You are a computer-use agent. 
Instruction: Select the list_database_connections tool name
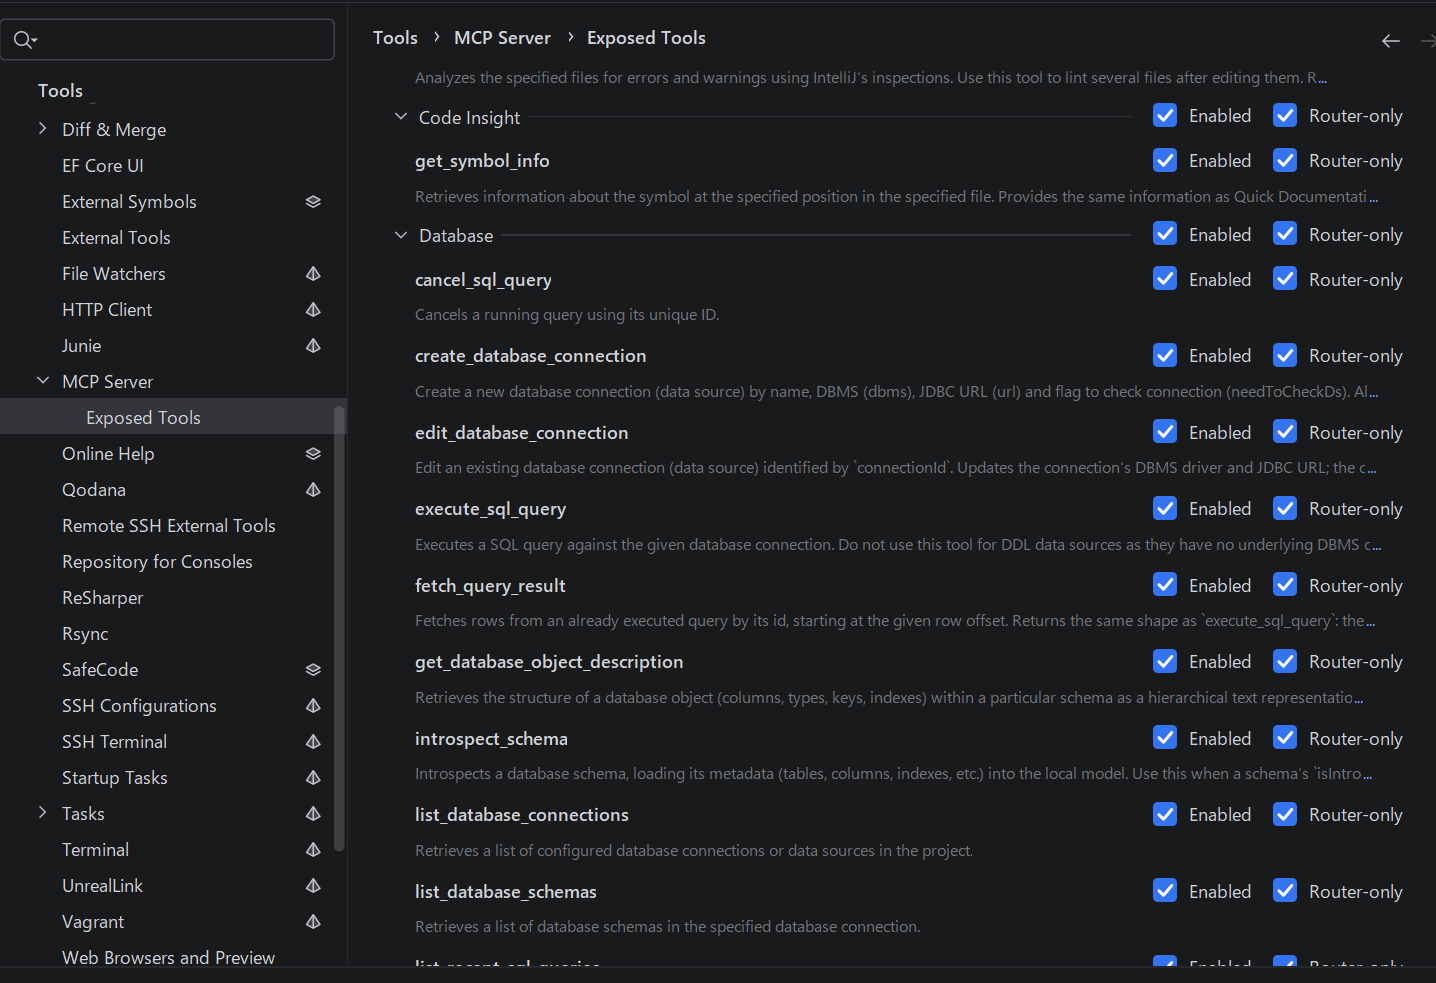(x=522, y=815)
